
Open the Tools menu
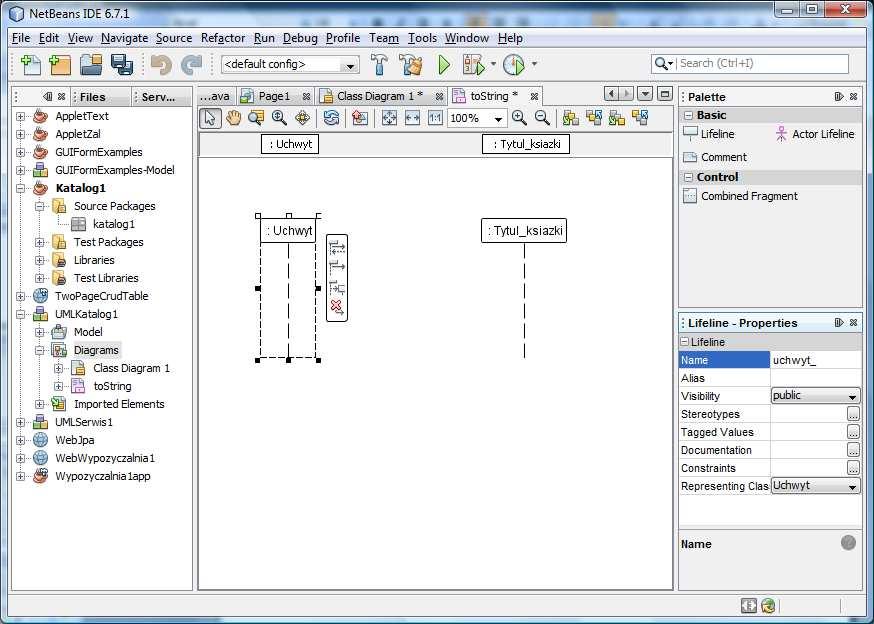[x=422, y=38]
